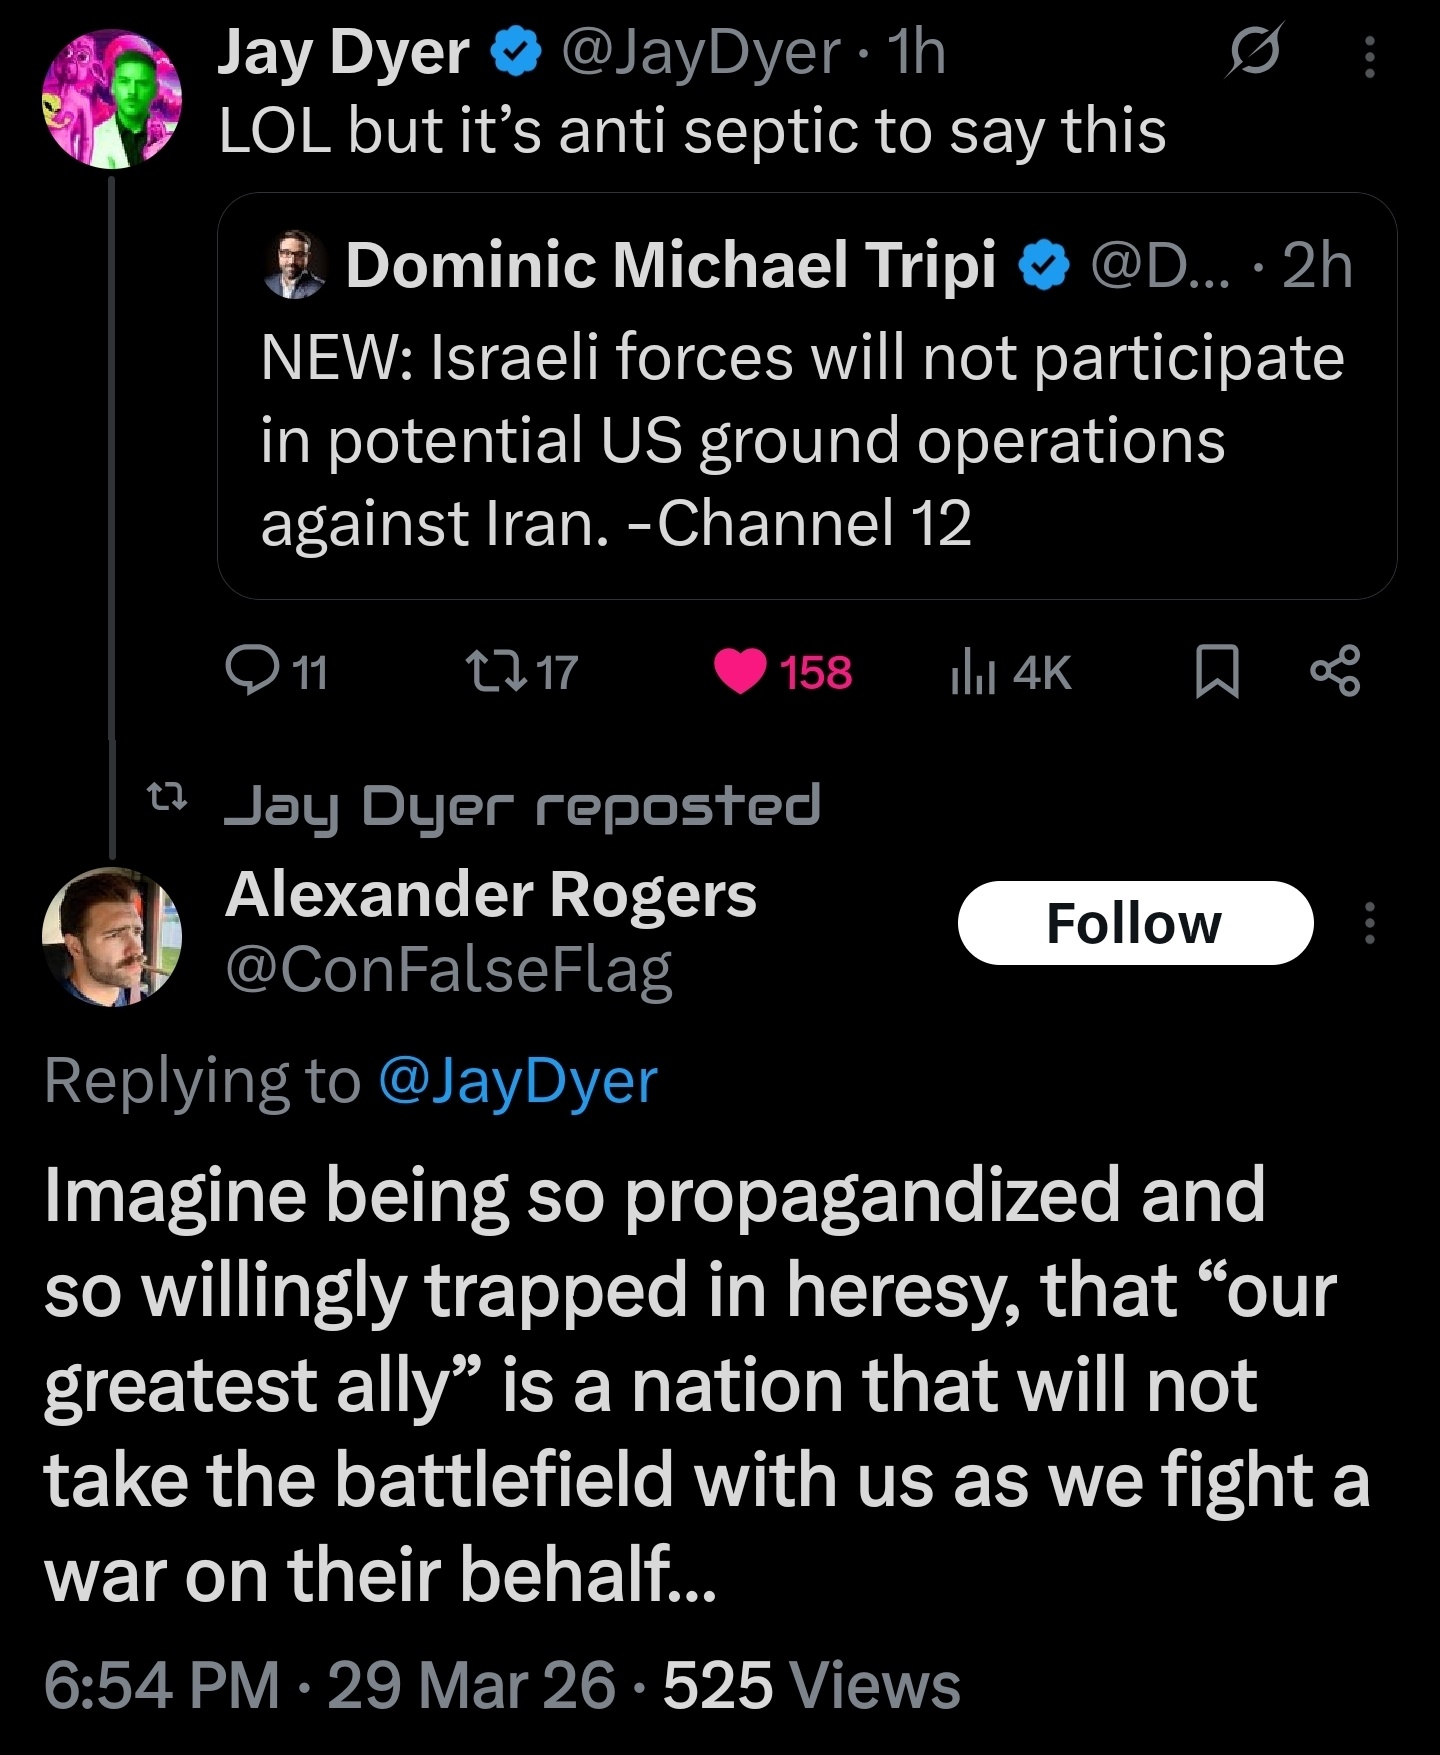This screenshot has height=1755, width=1440.
Task: Open Jay Dyer's profile picture
Action: pyautogui.click(x=111, y=98)
